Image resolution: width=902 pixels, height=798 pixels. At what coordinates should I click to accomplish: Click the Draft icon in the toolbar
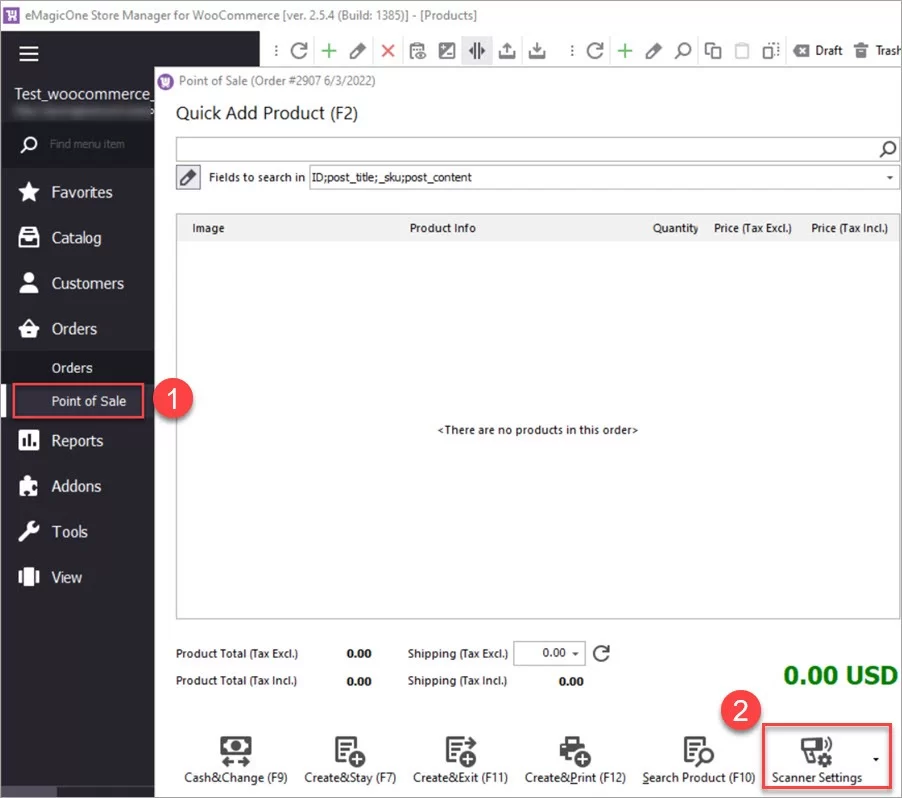(x=817, y=50)
